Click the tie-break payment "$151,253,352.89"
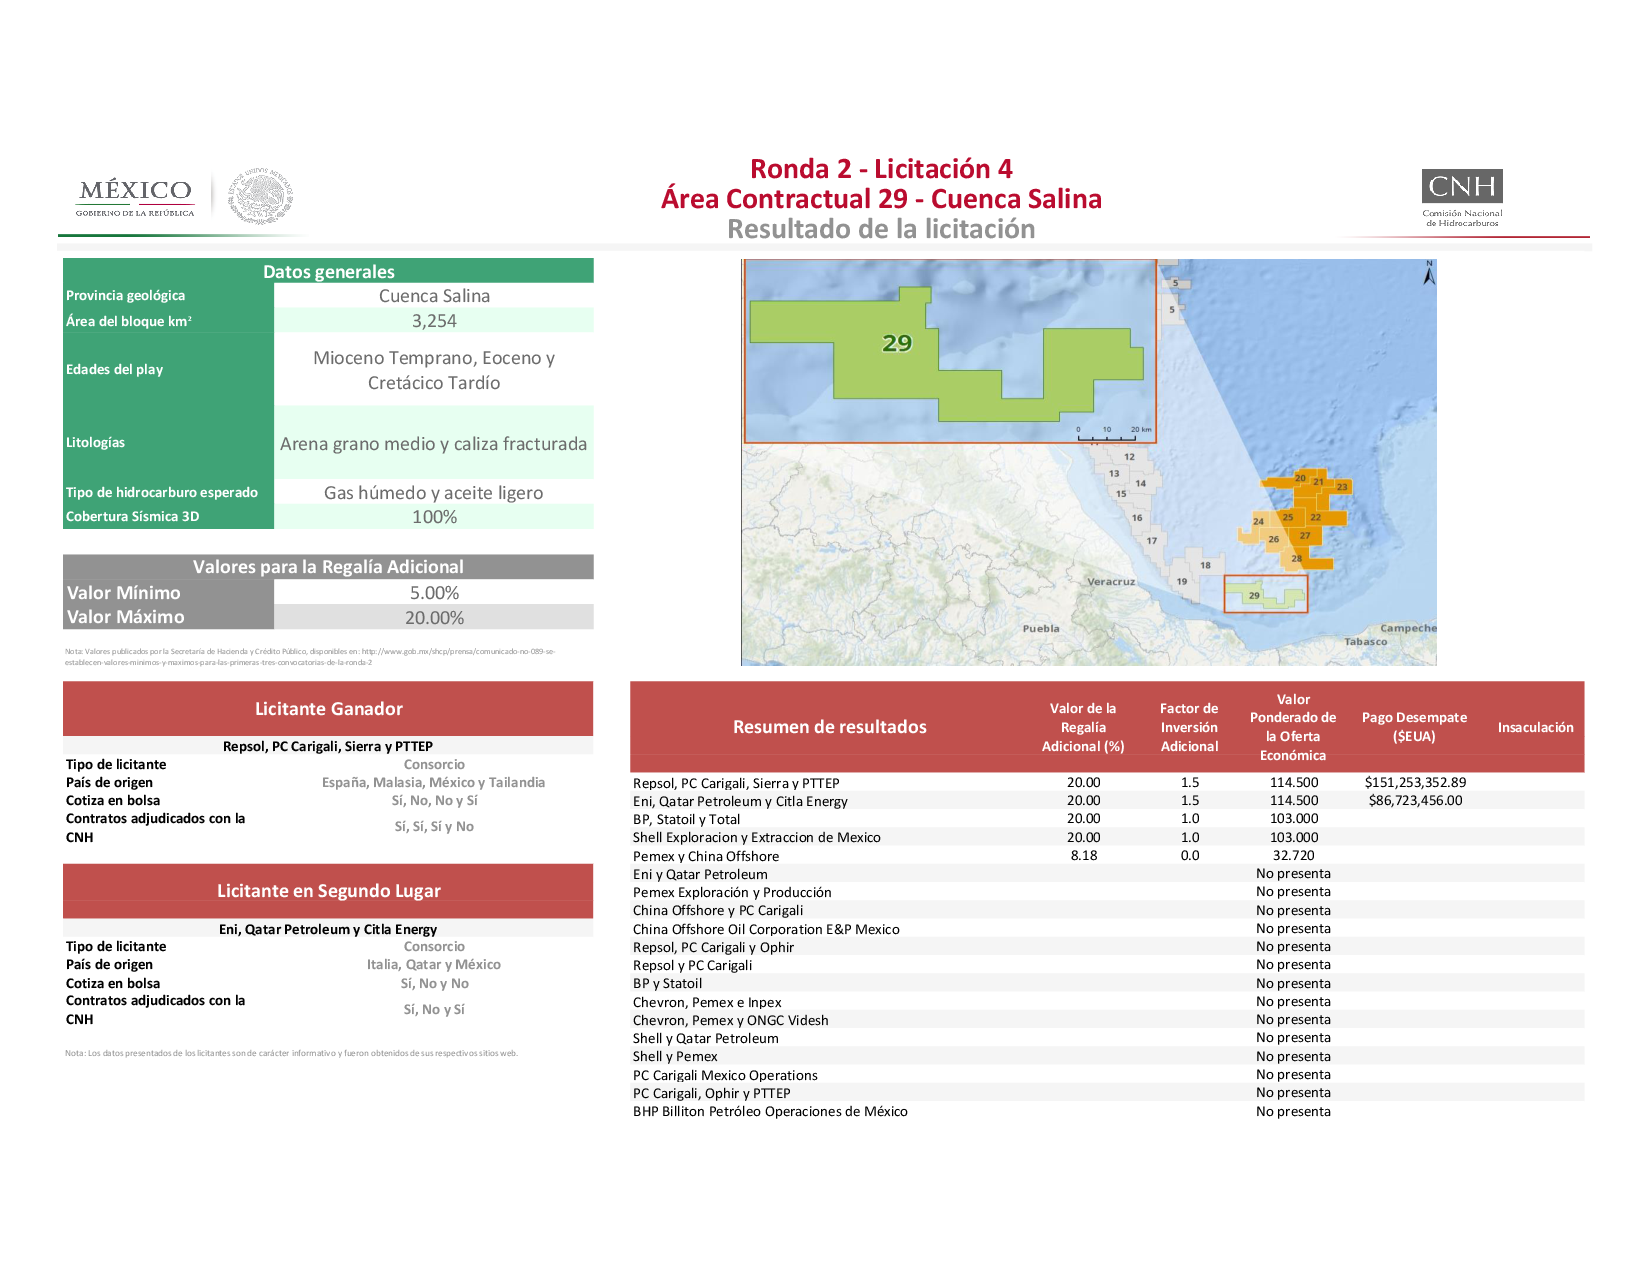The image size is (1650, 1275). [x=1415, y=782]
